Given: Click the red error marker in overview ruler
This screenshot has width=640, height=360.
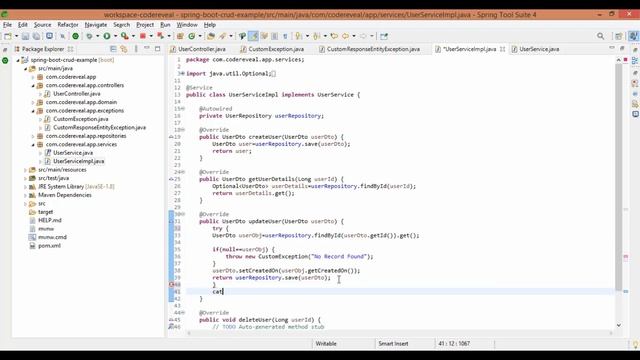Looking at the screenshot, I should point(626,257).
